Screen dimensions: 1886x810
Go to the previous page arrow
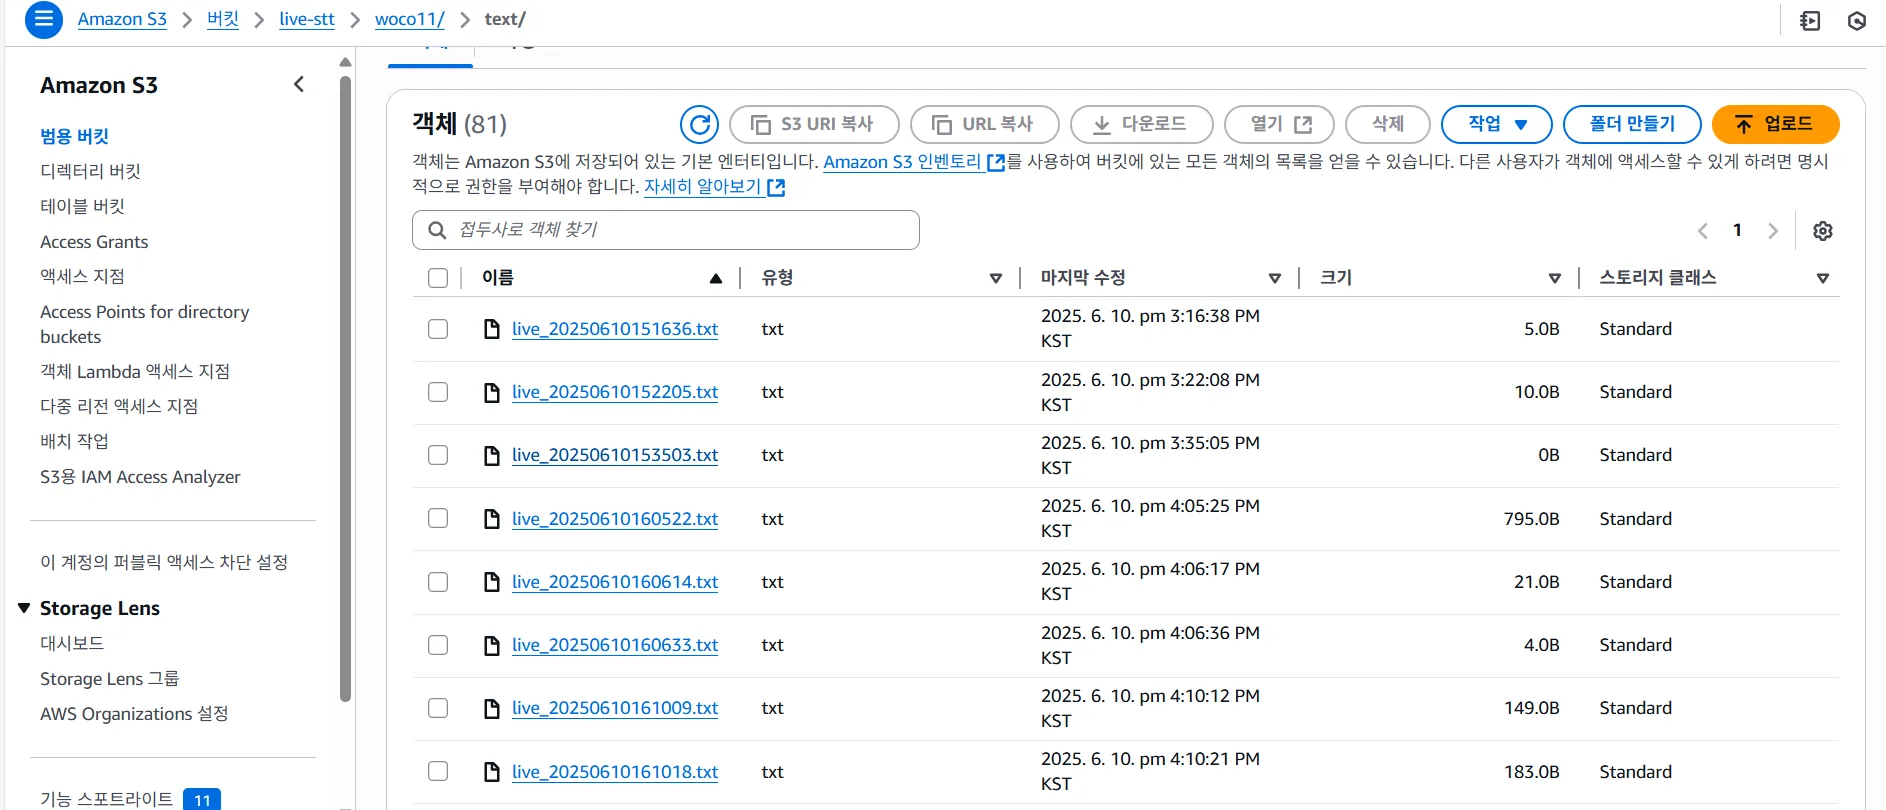pyautogui.click(x=1702, y=231)
